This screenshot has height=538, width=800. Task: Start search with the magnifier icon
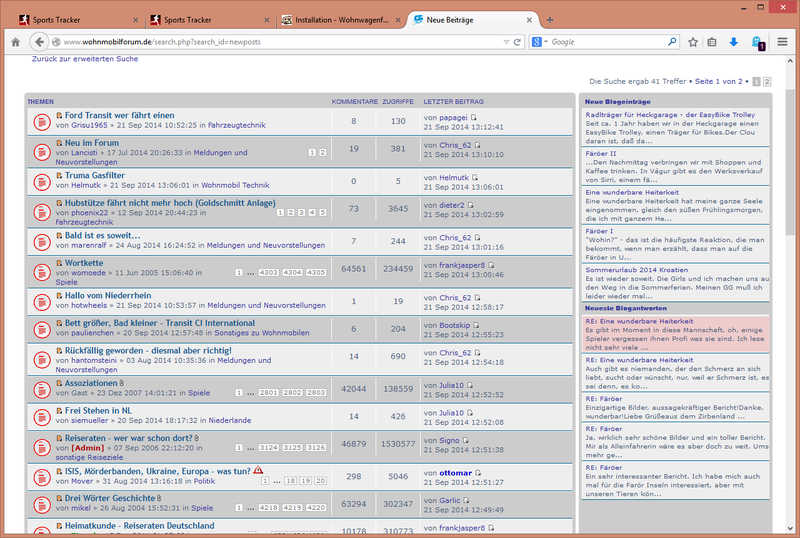point(672,42)
